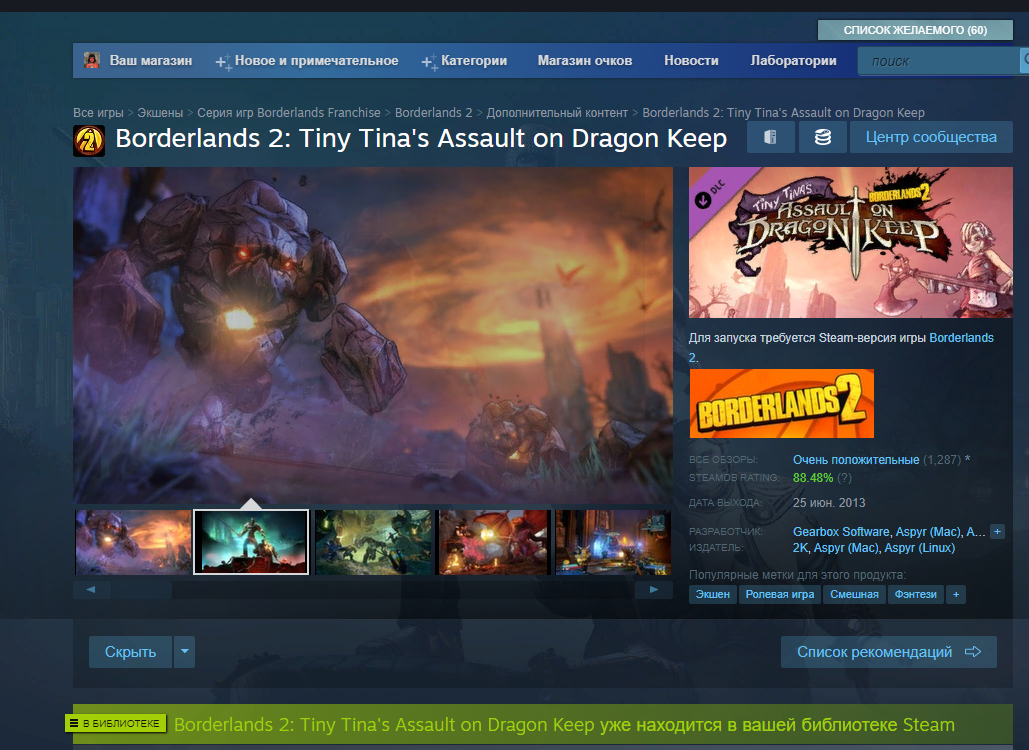The image size is (1029, 750).
Task: Click the Dragon Keep DLC header image
Action: [x=850, y=243]
